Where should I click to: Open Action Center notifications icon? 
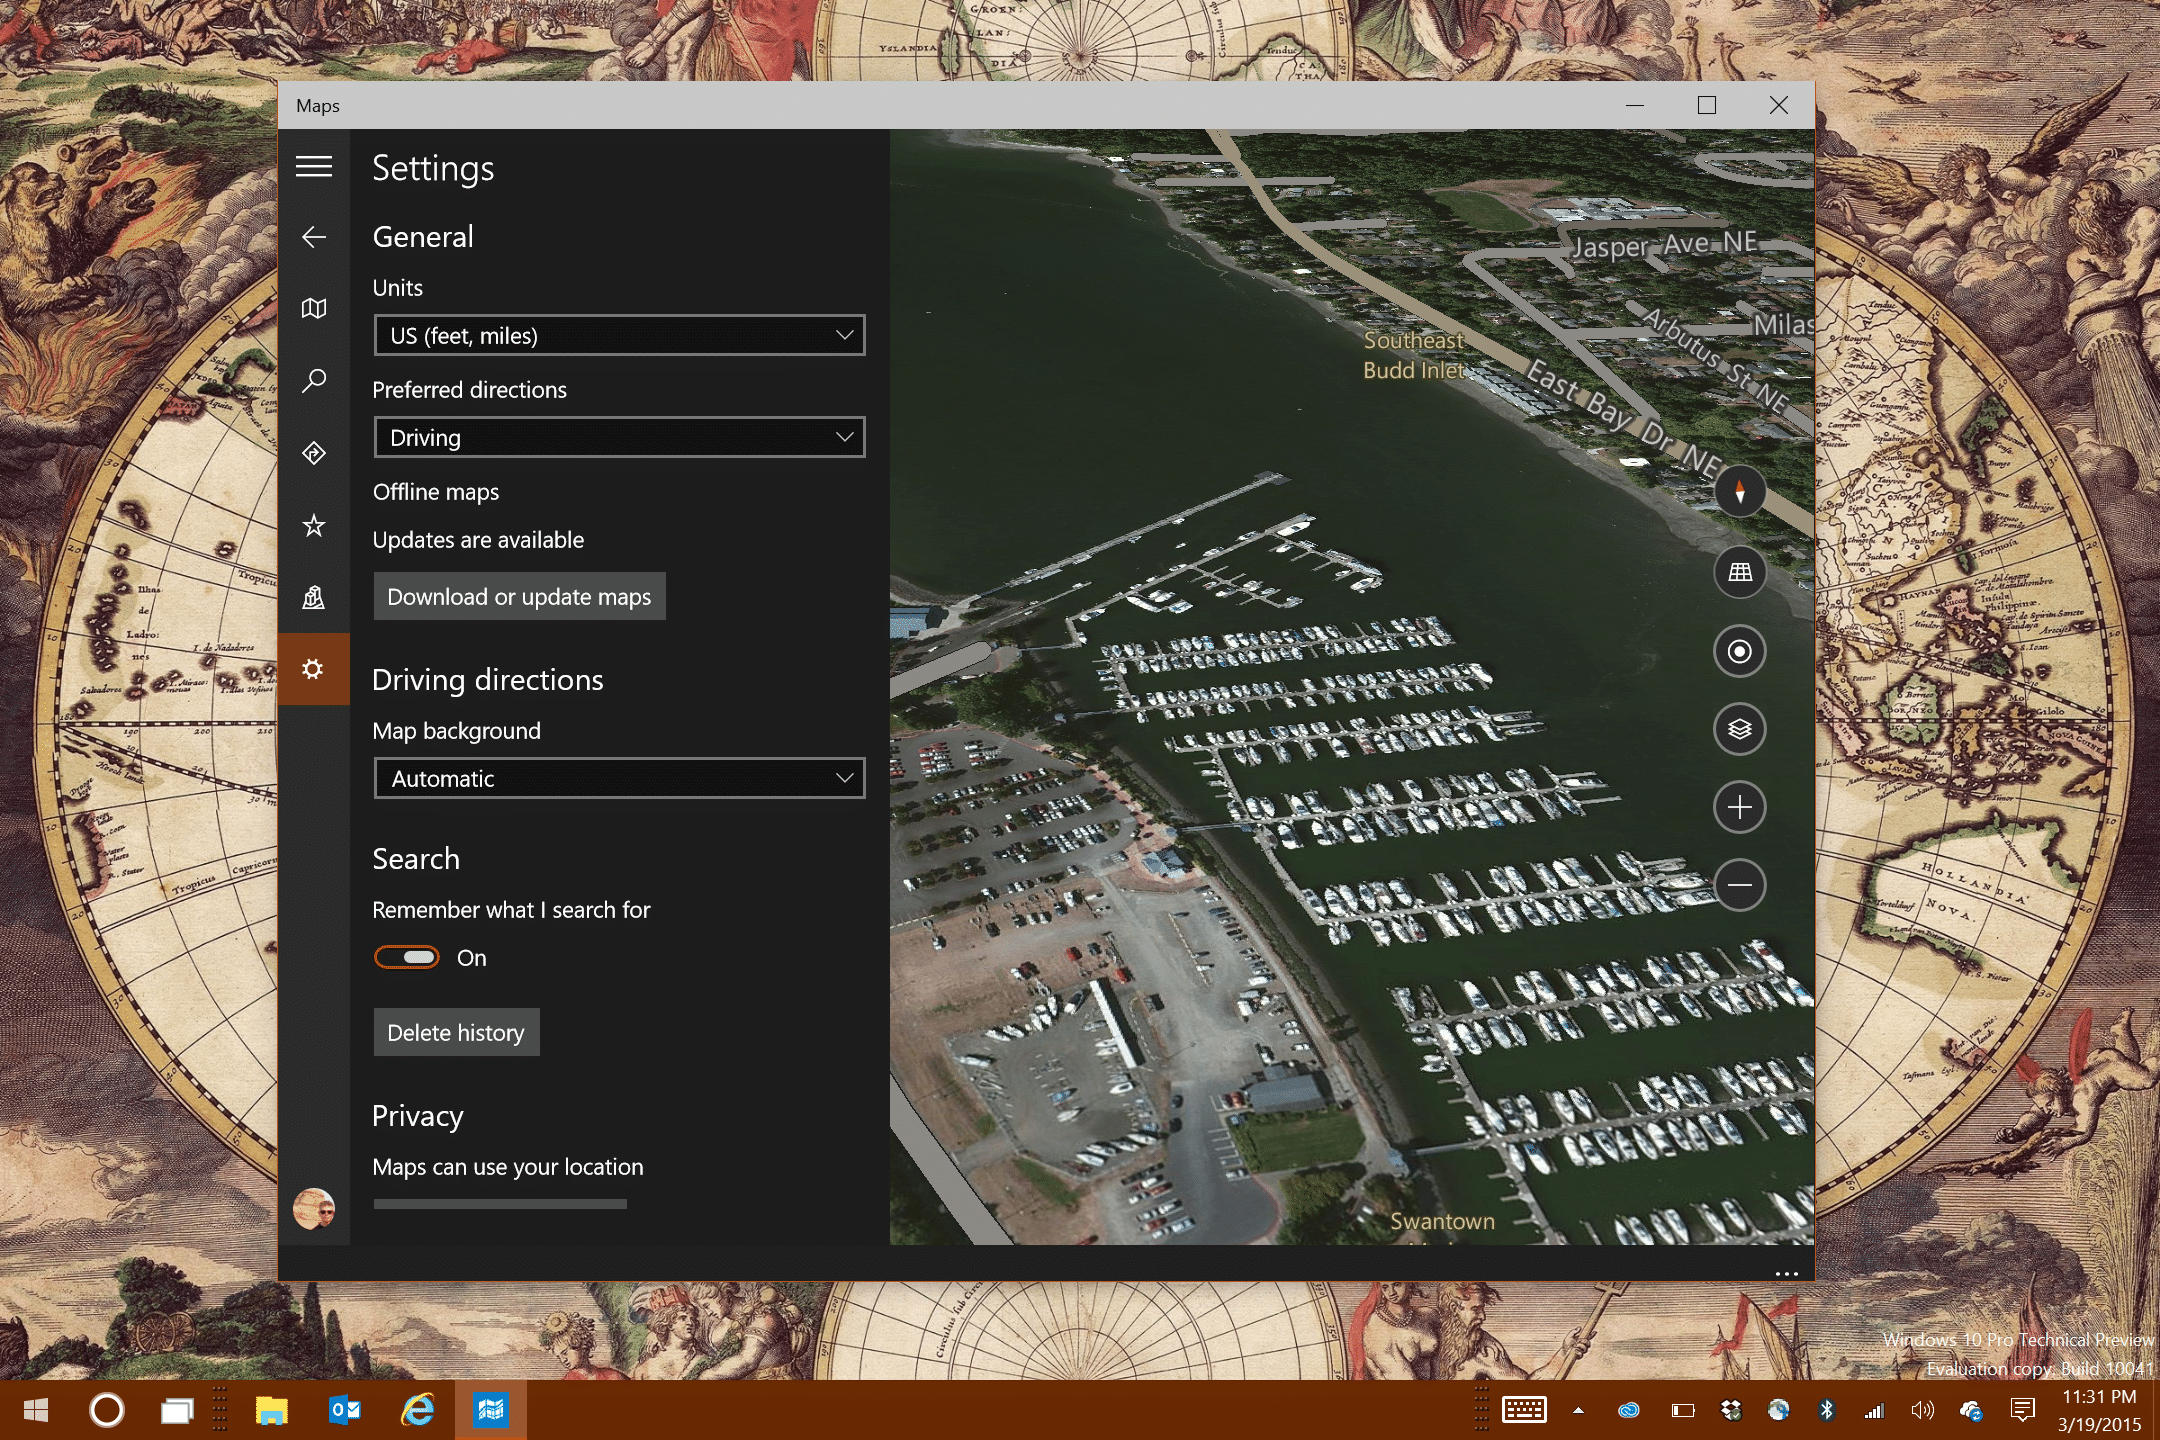(2022, 1410)
